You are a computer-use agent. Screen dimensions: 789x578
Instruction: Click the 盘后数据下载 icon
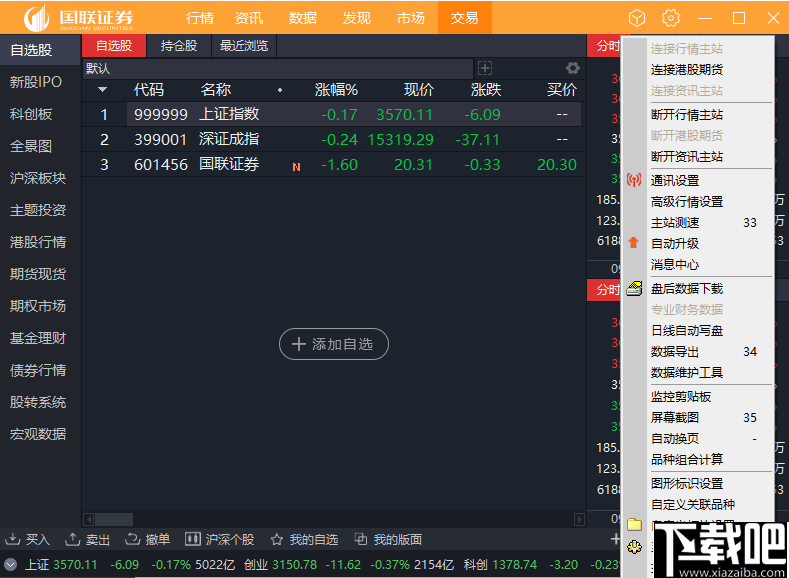tap(635, 288)
